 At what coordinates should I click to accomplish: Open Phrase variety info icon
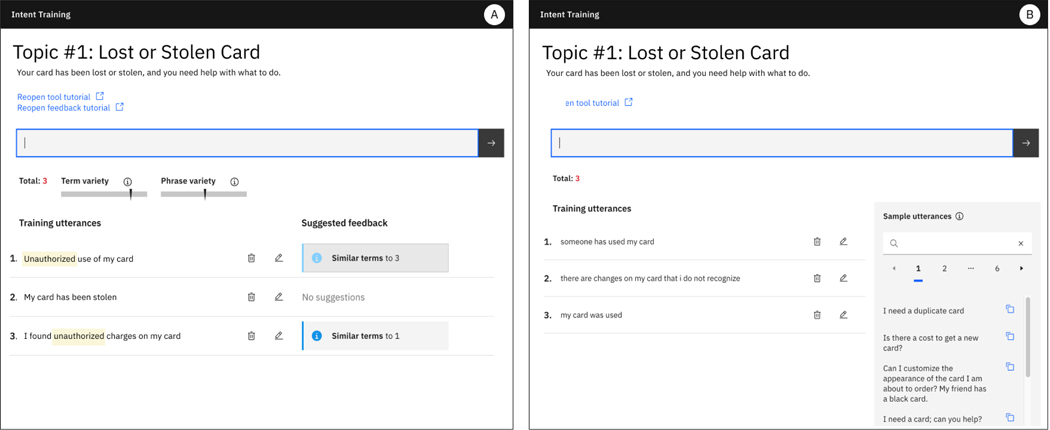pos(234,182)
